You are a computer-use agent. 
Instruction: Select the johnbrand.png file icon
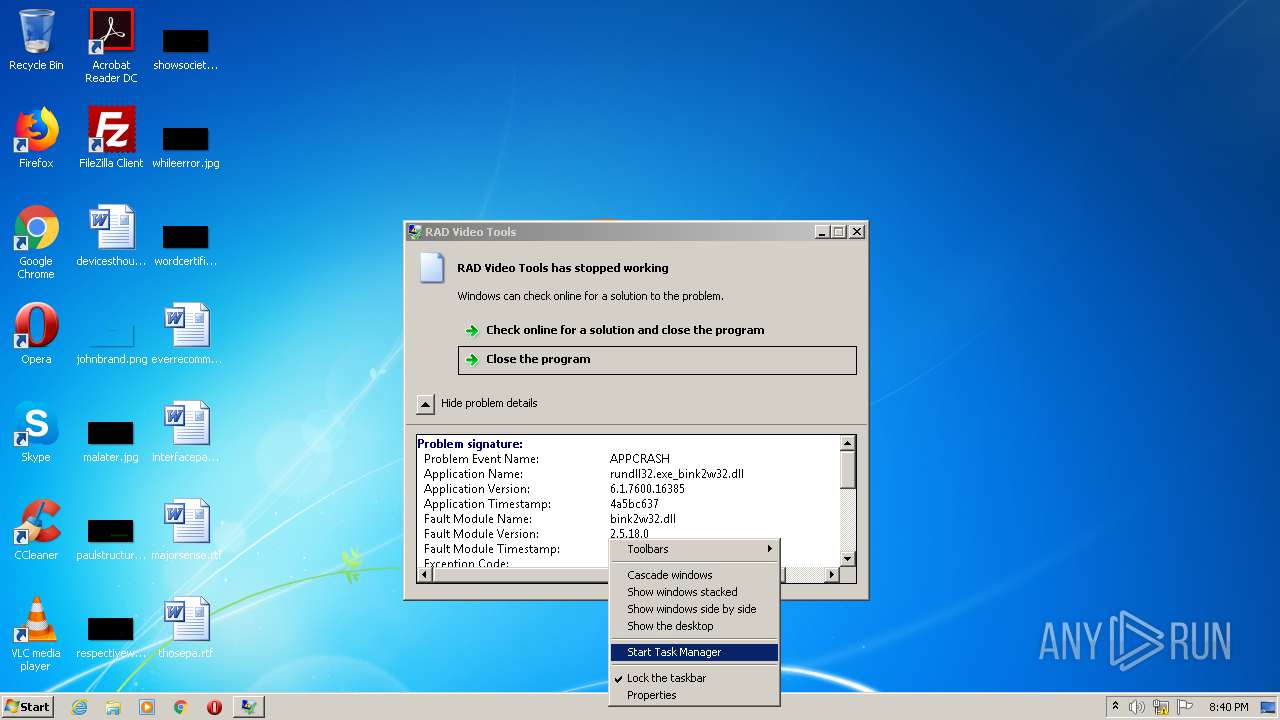tap(111, 344)
